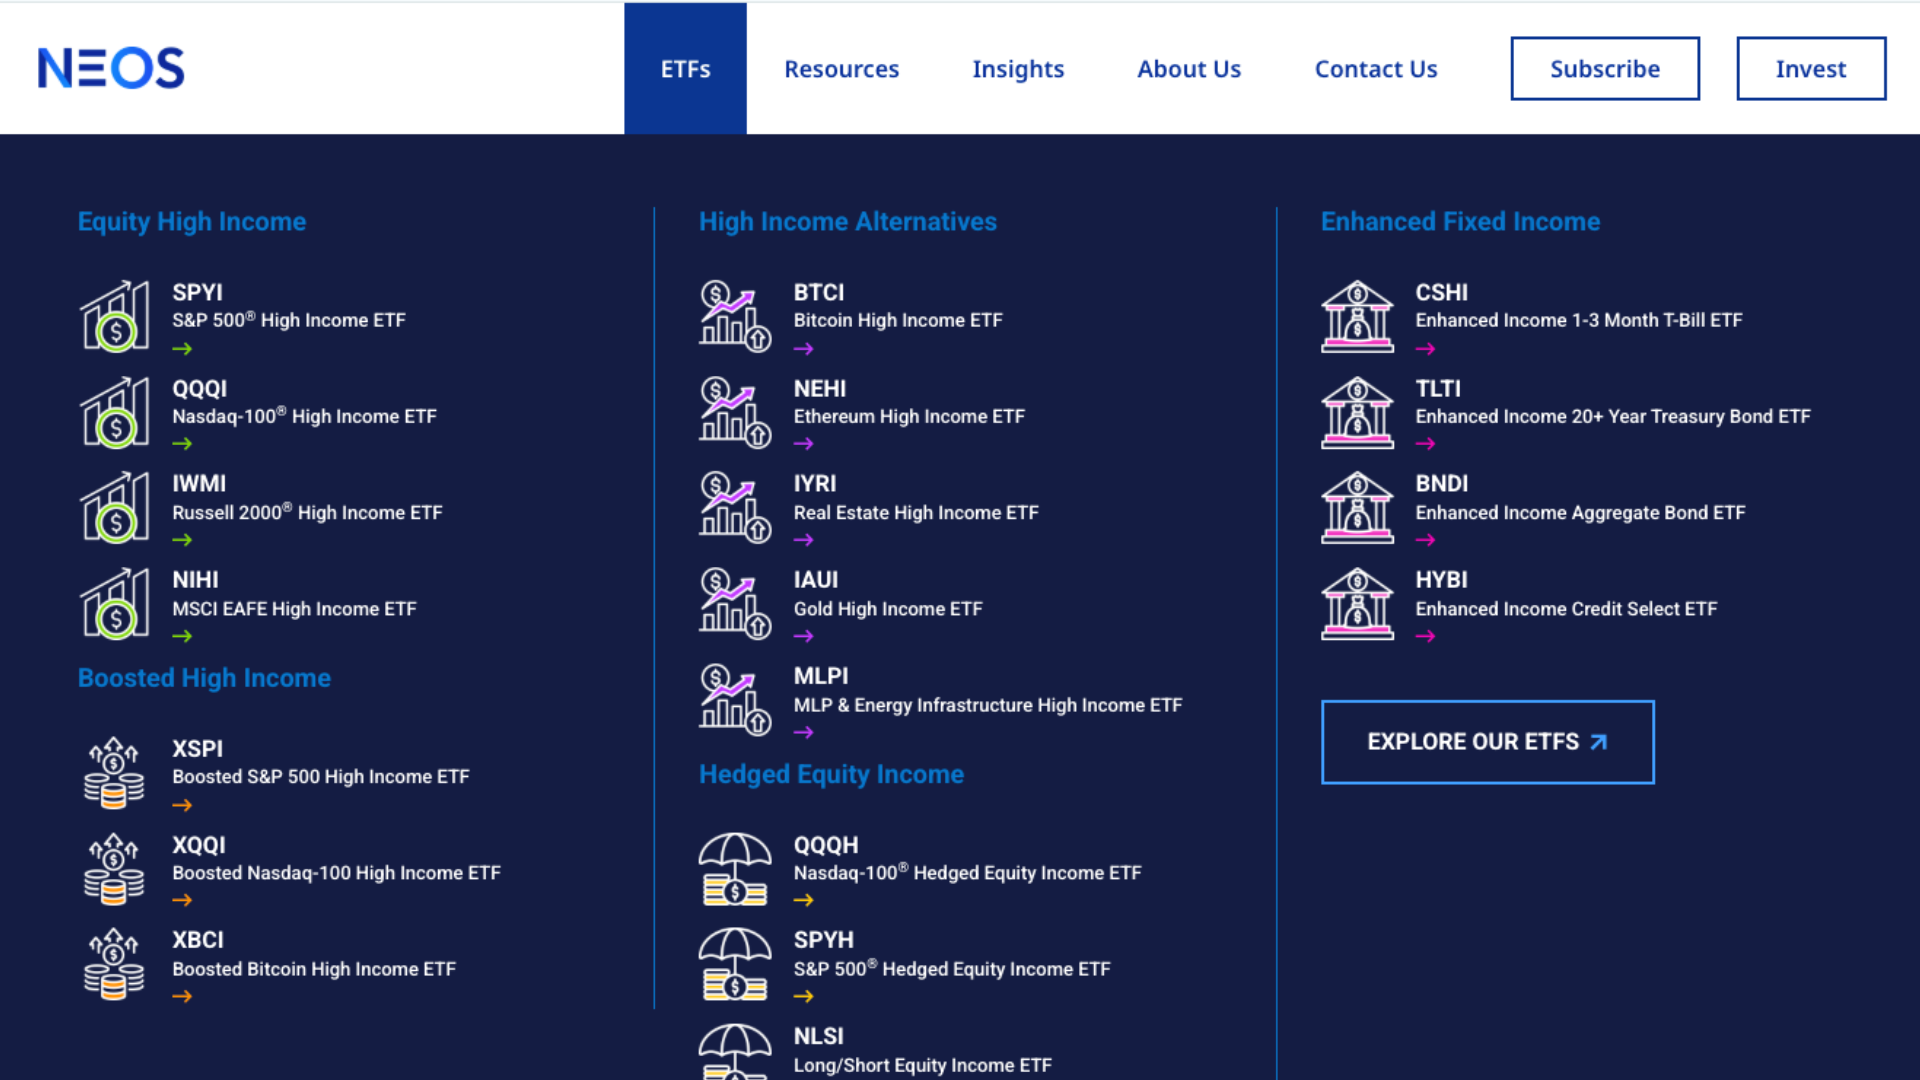
Task: Click the SPYI bar chart dollar icon
Action: click(115, 316)
